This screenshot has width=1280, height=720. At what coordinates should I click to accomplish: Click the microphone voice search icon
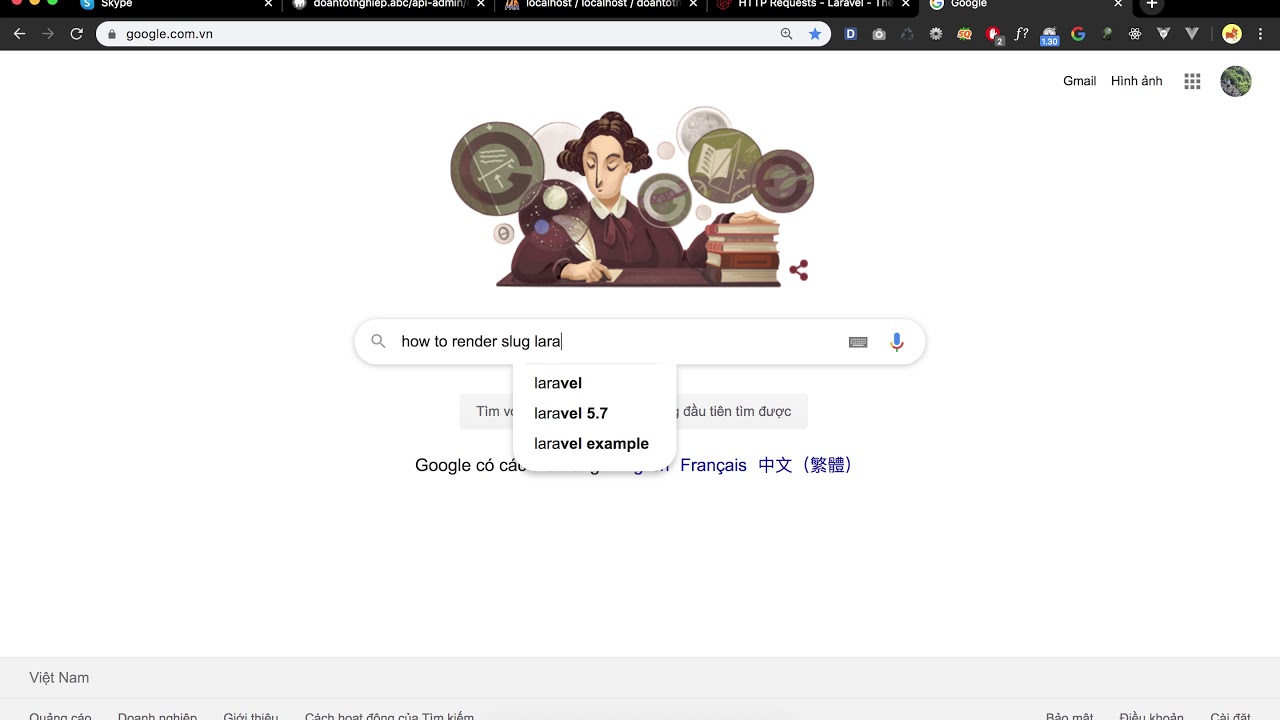pyautogui.click(x=897, y=342)
